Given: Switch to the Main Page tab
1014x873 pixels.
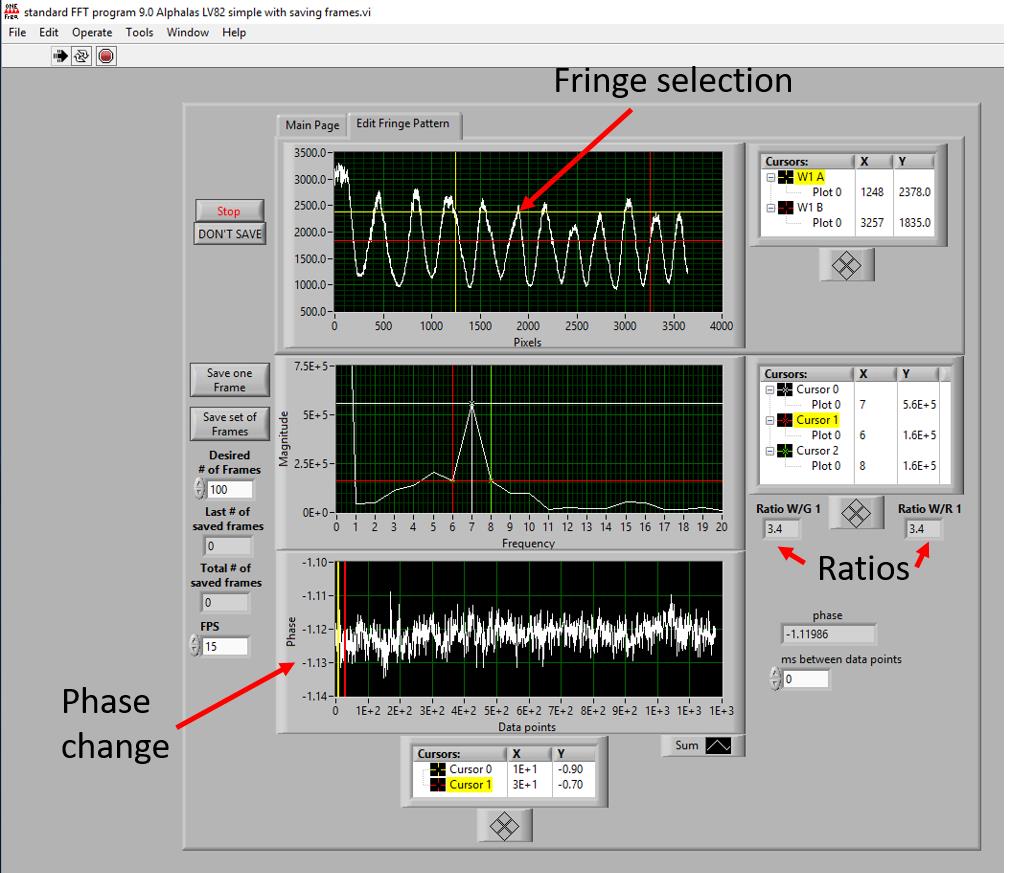Looking at the screenshot, I should tap(312, 125).
